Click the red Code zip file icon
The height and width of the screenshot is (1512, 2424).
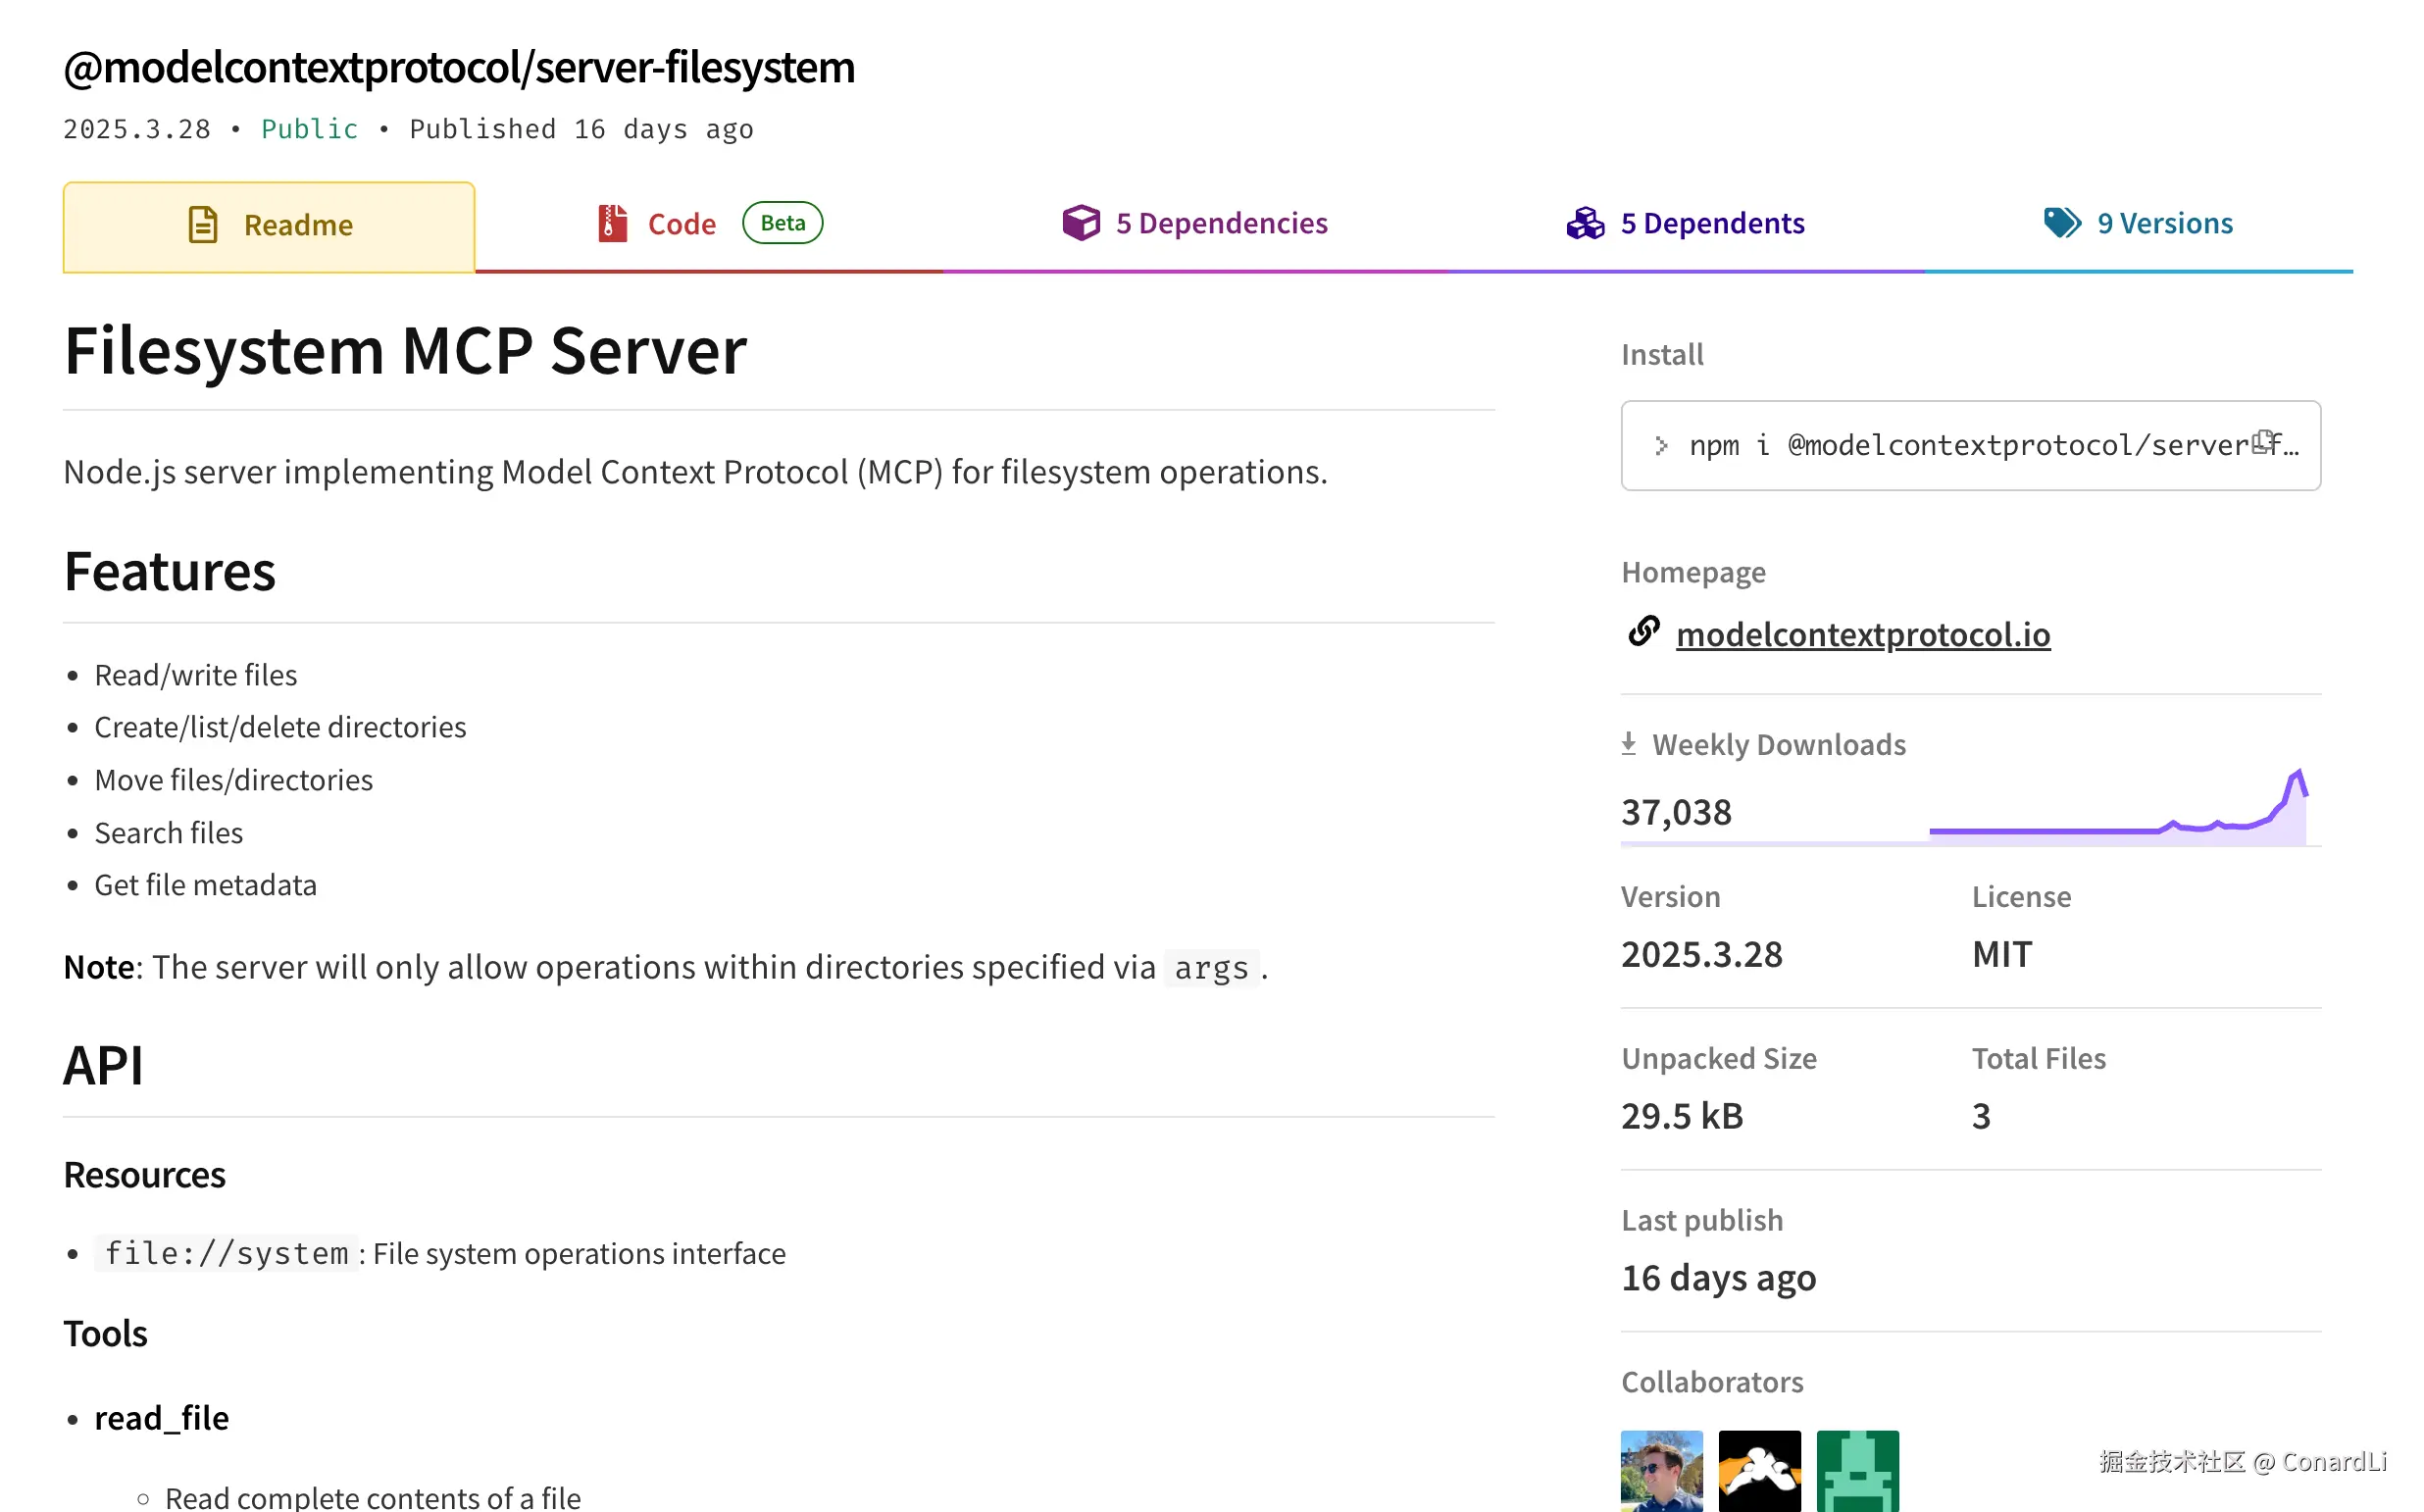tap(612, 223)
